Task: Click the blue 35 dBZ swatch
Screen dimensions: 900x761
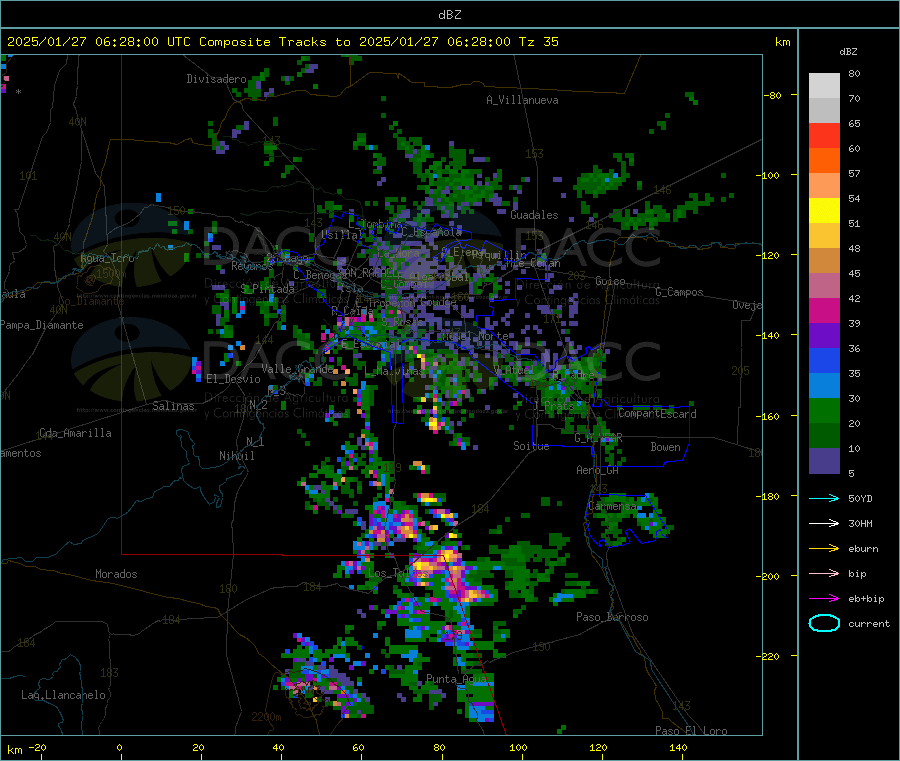Action: tap(824, 360)
